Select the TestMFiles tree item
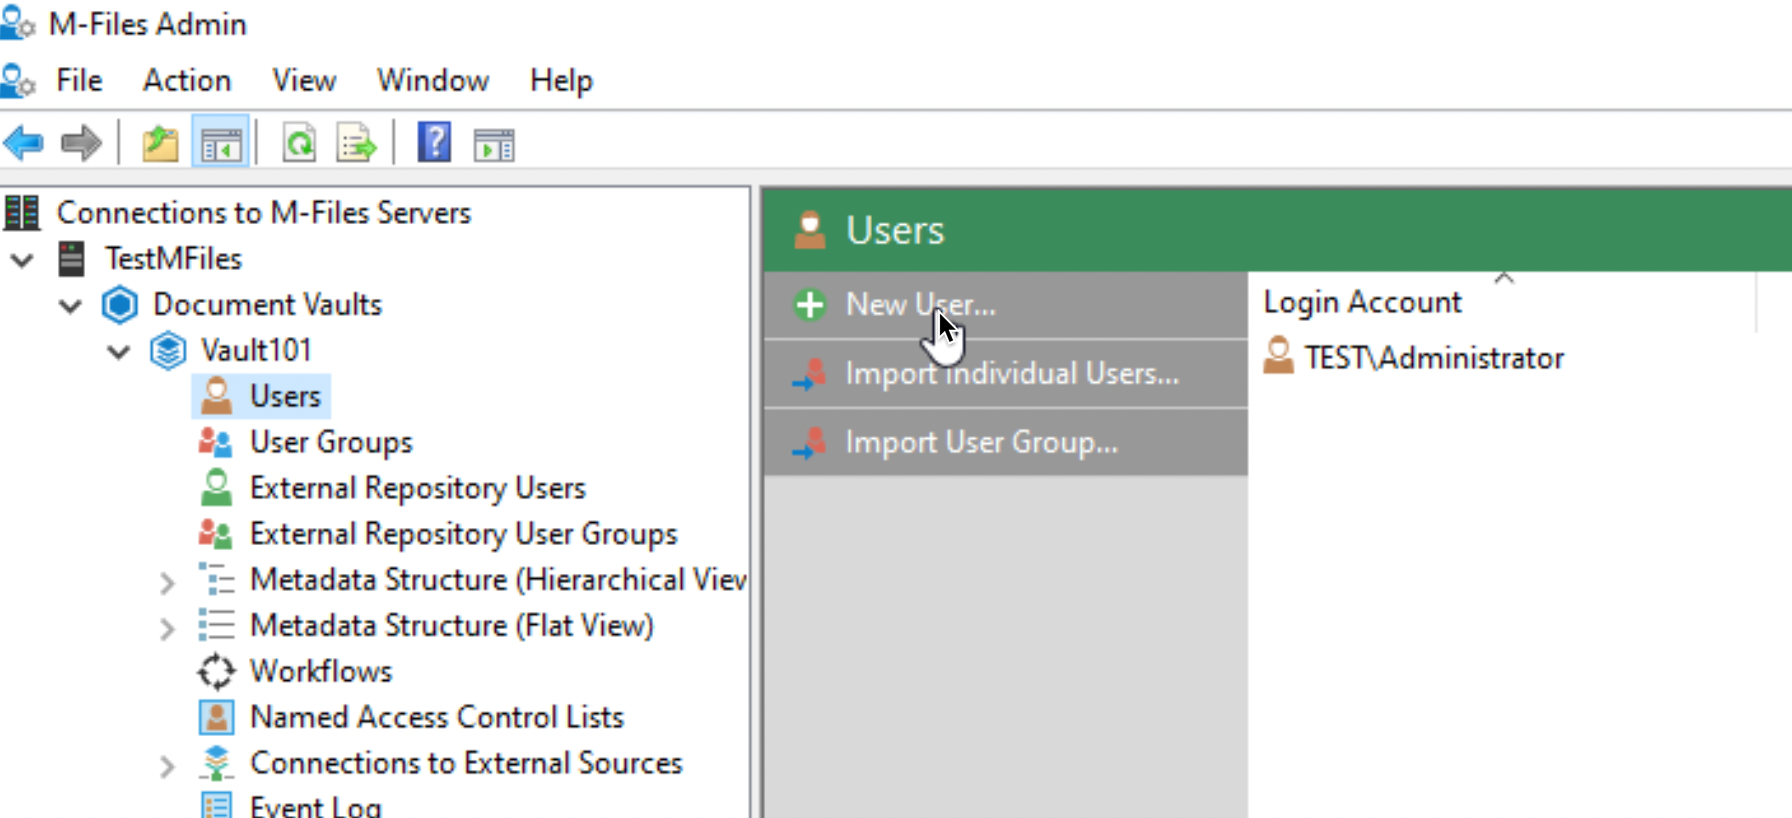Image resolution: width=1792 pixels, height=818 pixels. [174, 258]
